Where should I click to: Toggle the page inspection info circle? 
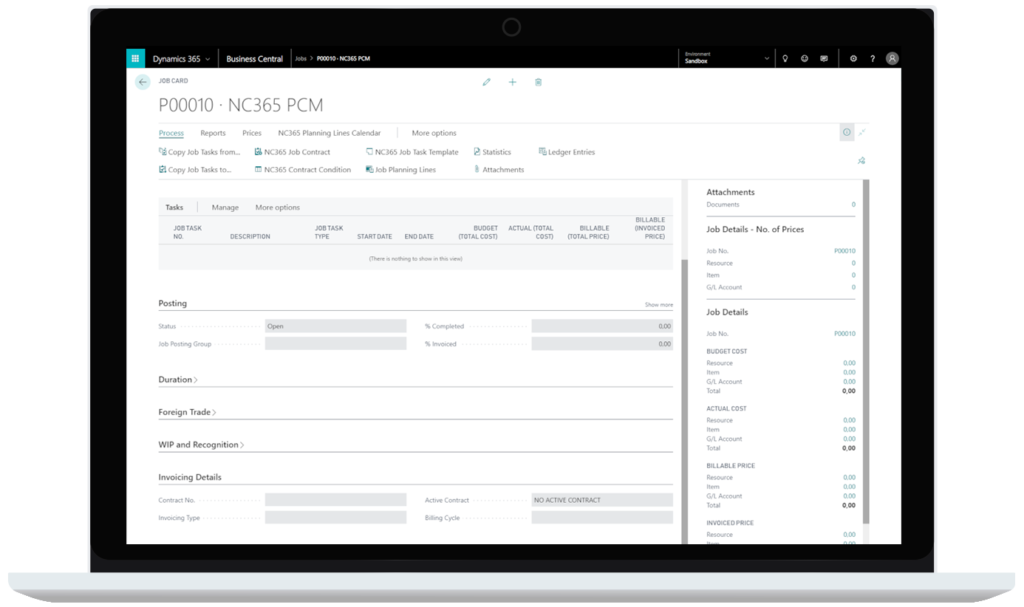pos(845,131)
